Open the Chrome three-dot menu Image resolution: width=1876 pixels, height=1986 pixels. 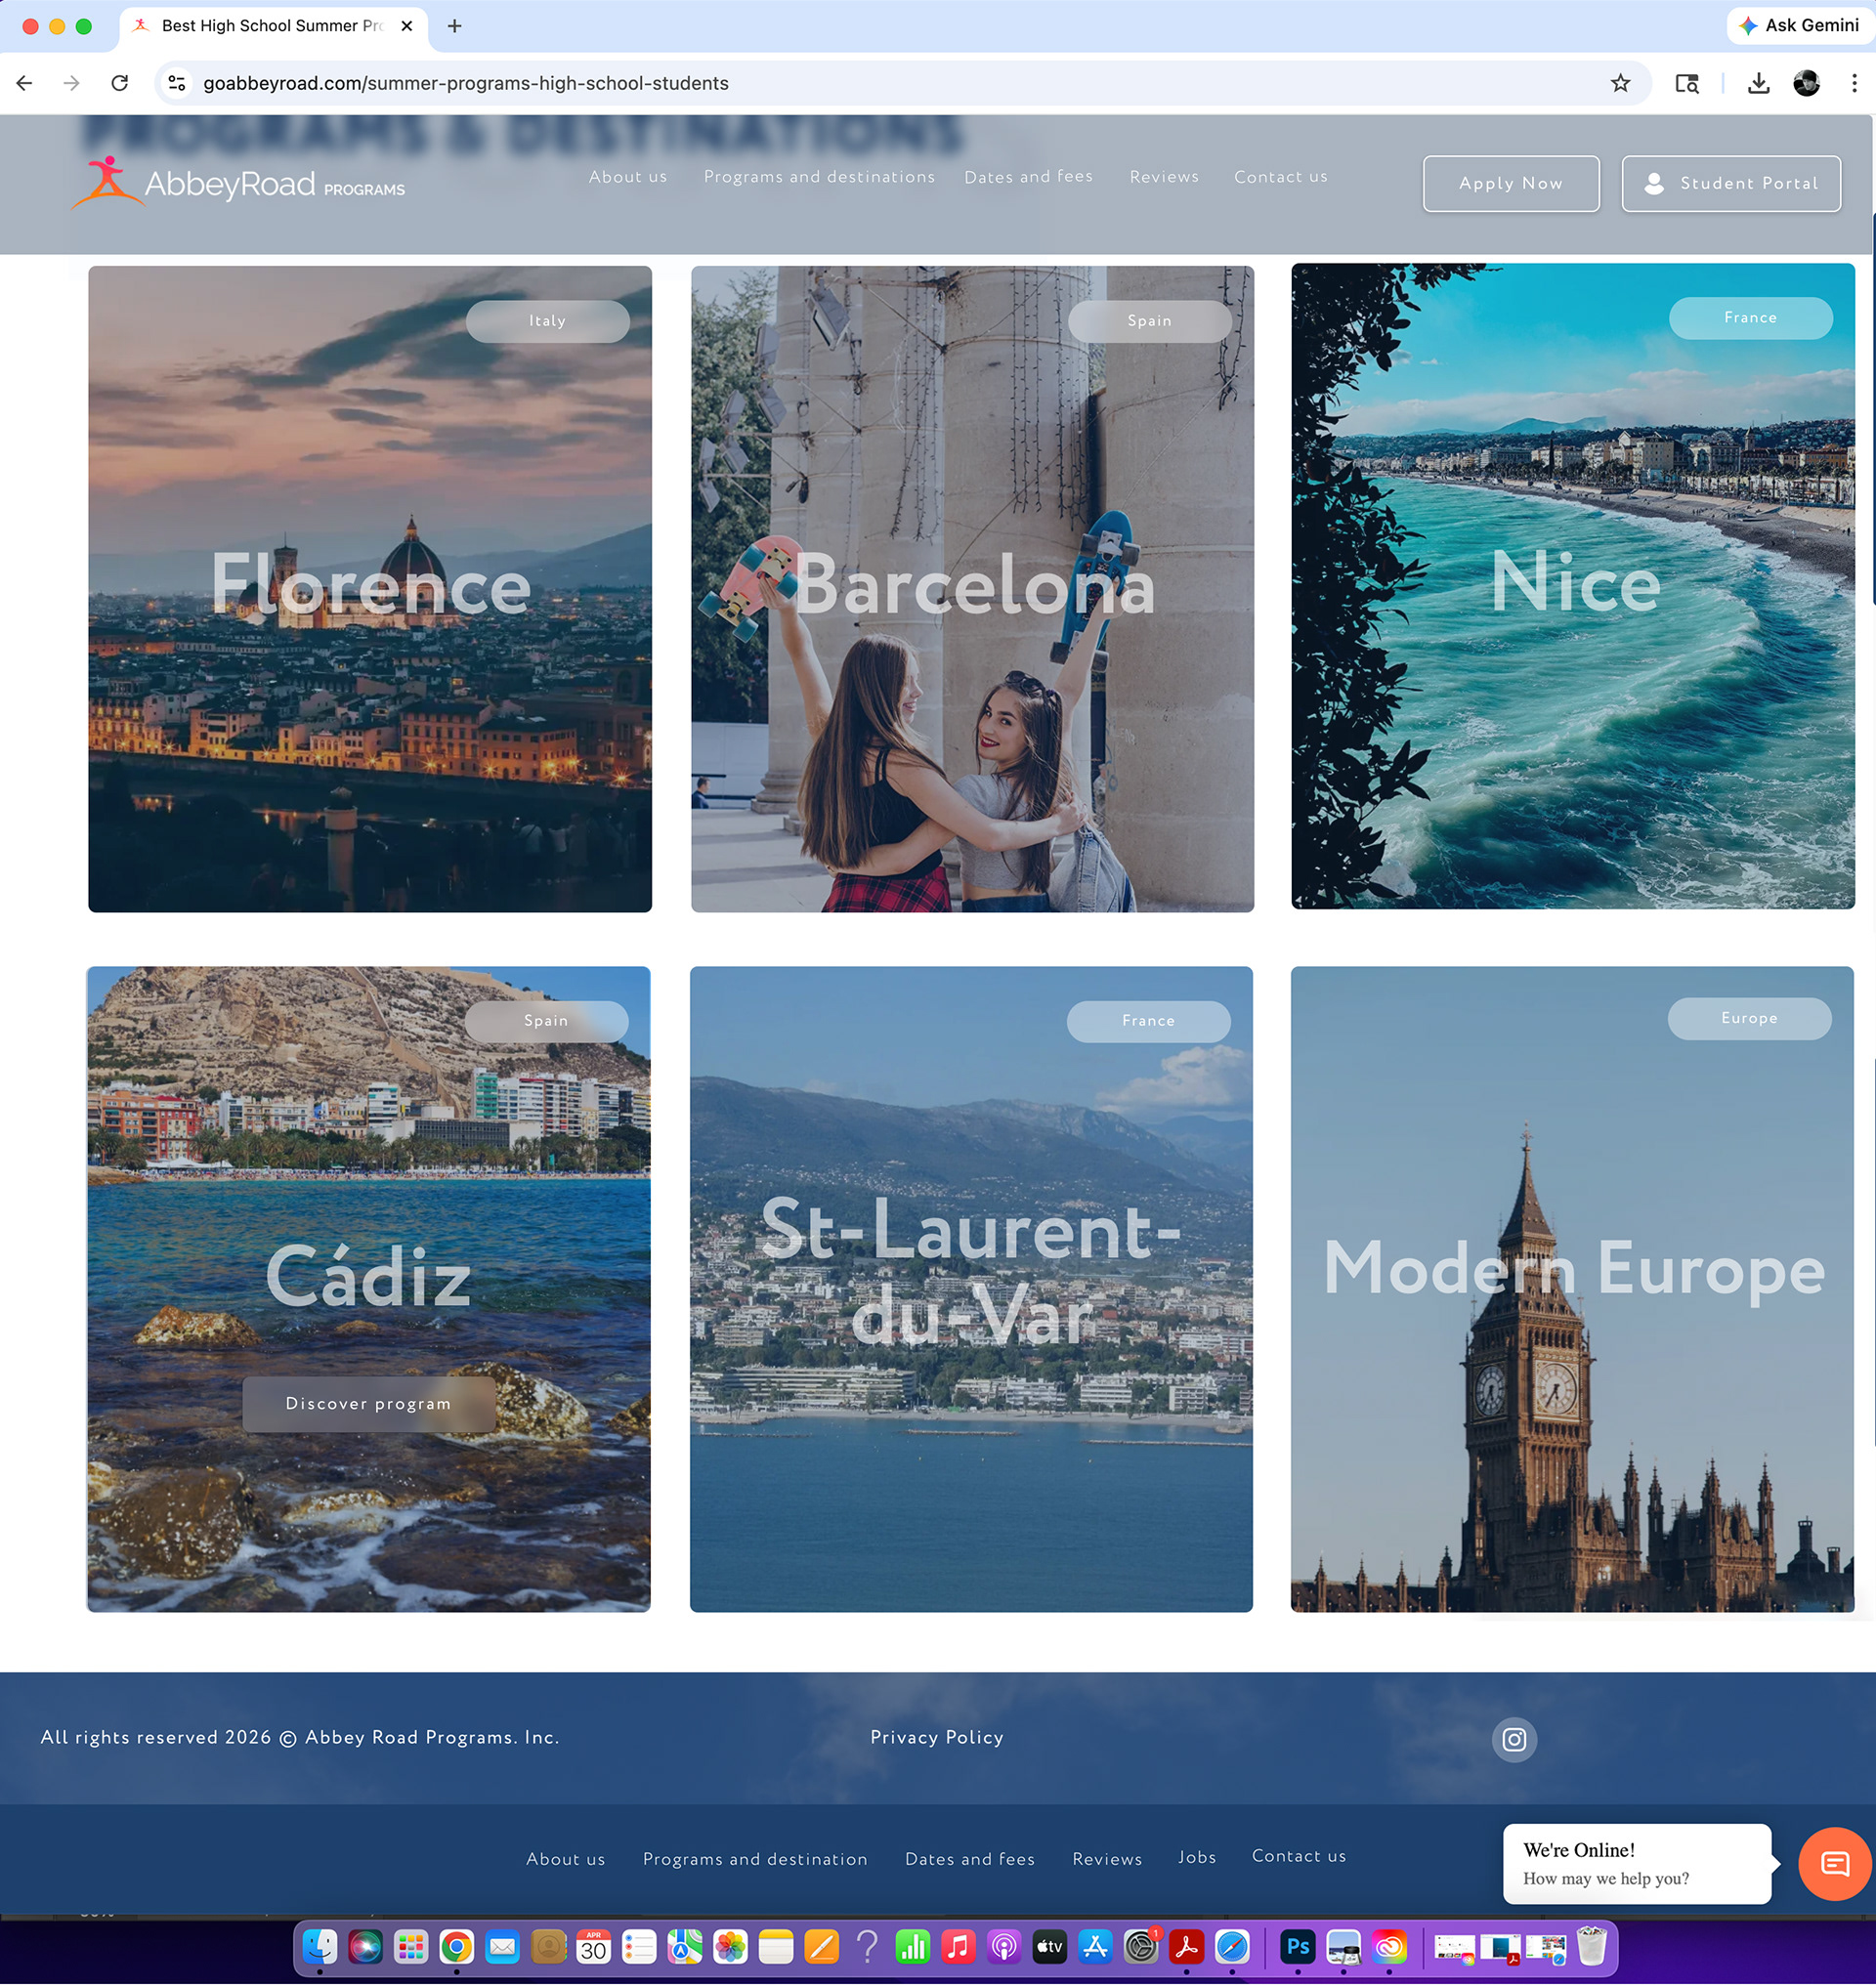click(x=1853, y=83)
